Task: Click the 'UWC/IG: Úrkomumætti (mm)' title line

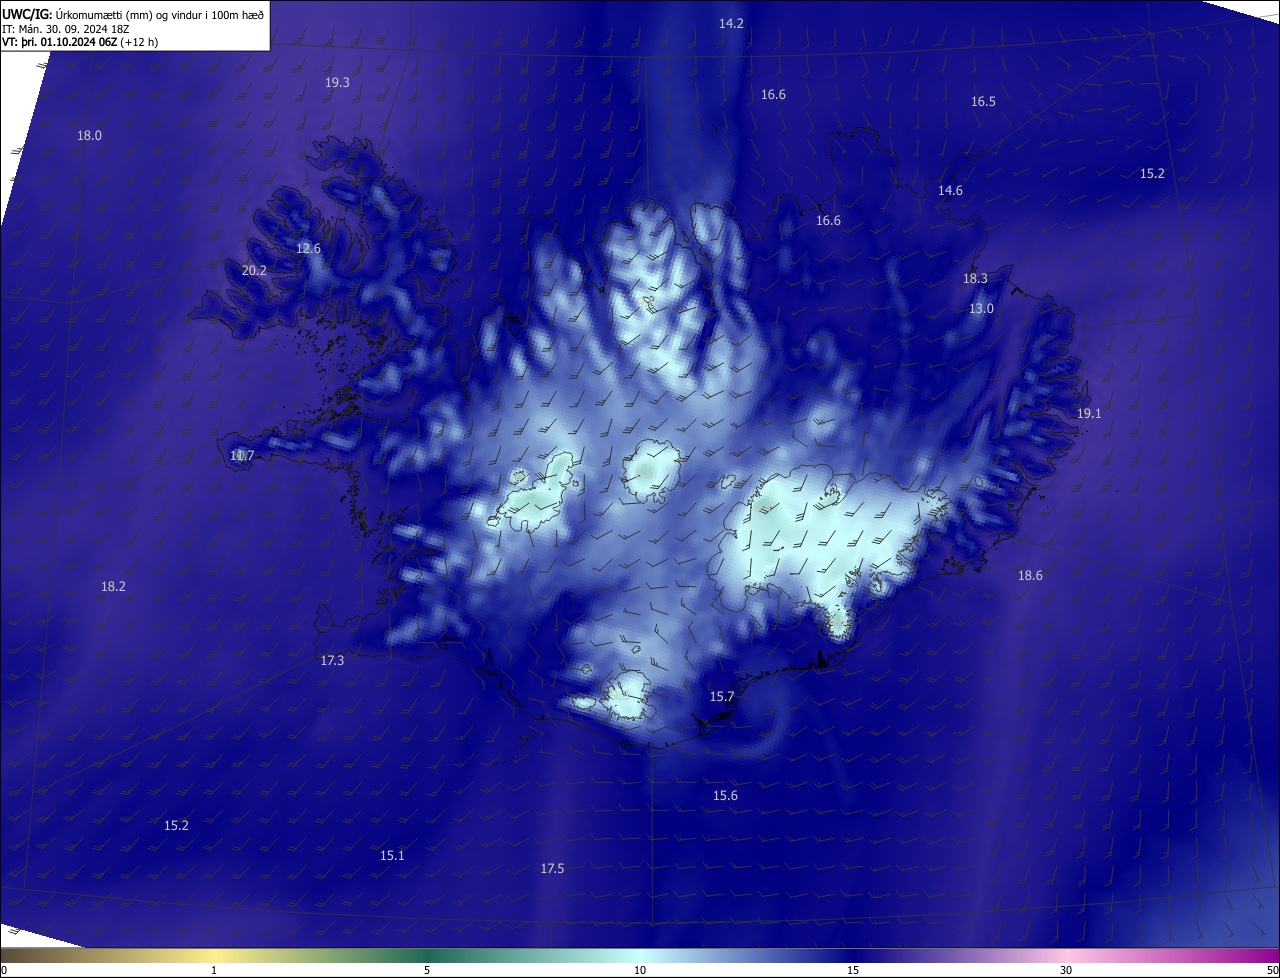Action: click(x=133, y=14)
